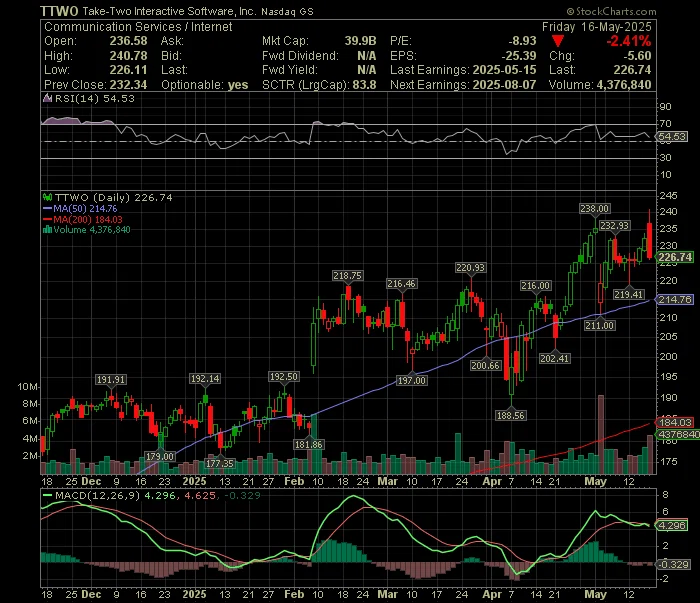Click the P/E value -8.93
This screenshot has width=700, height=603.
click(x=522, y=41)
